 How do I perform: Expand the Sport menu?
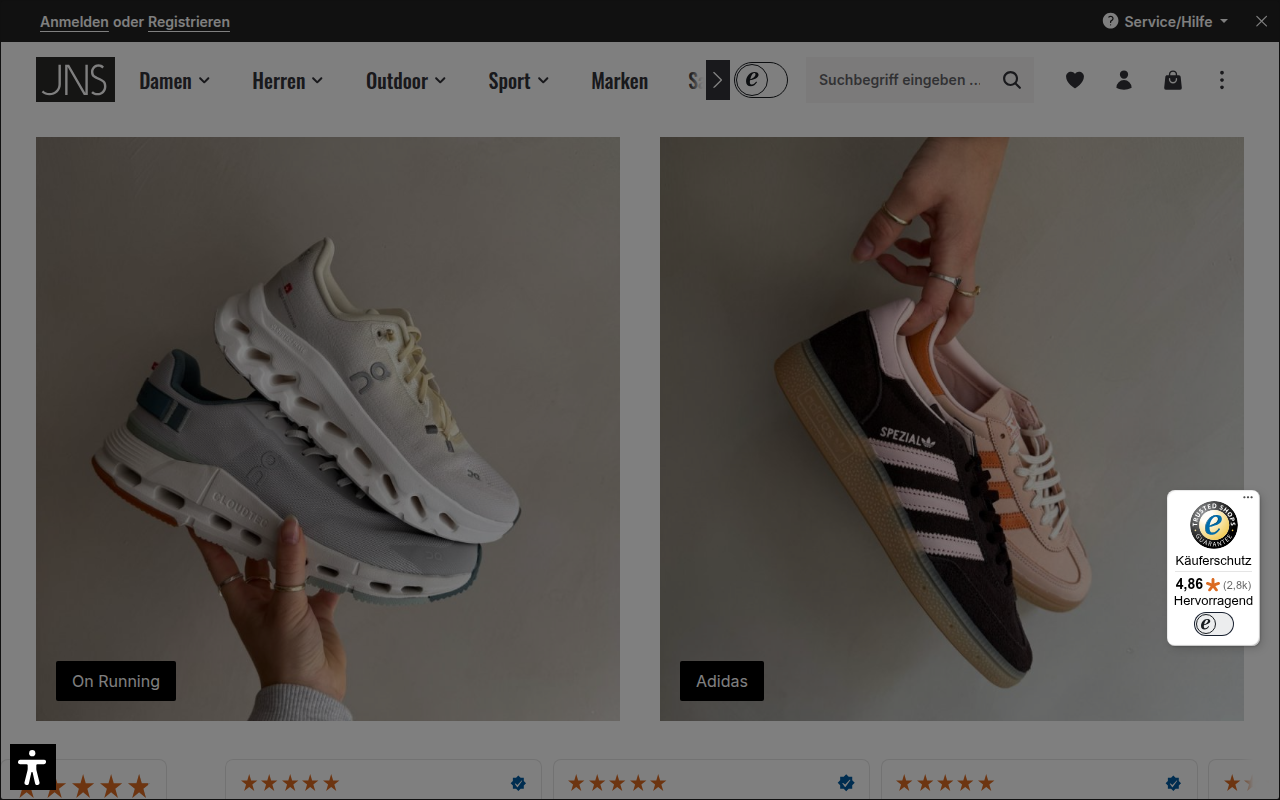tap(519, 81)
